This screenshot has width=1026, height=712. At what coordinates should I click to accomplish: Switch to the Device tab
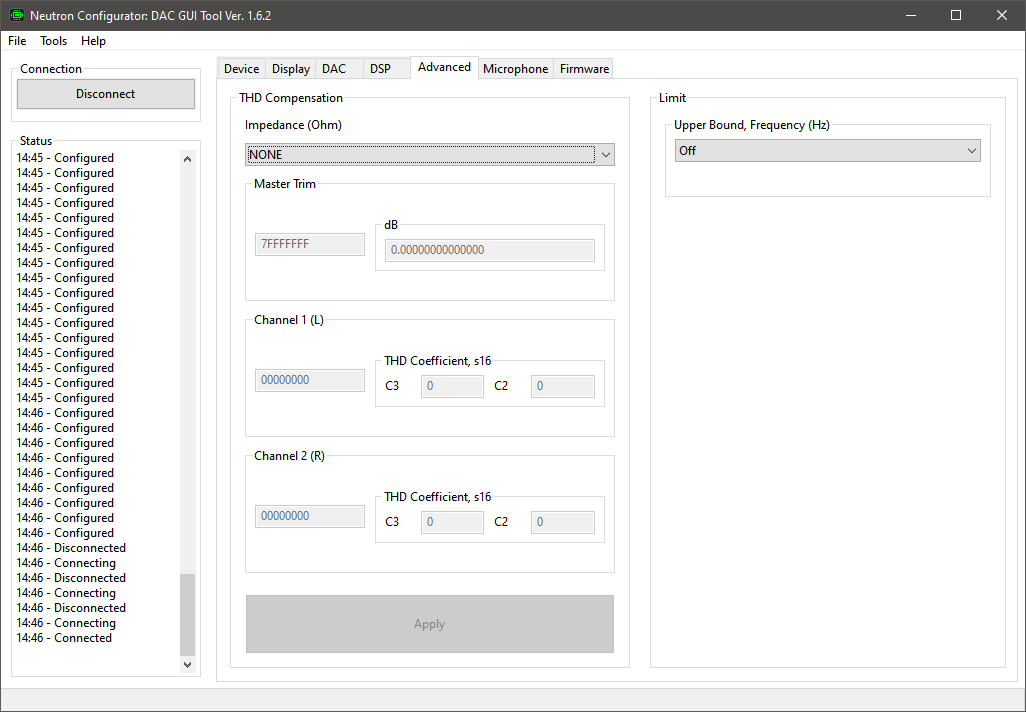pos(241,69)
